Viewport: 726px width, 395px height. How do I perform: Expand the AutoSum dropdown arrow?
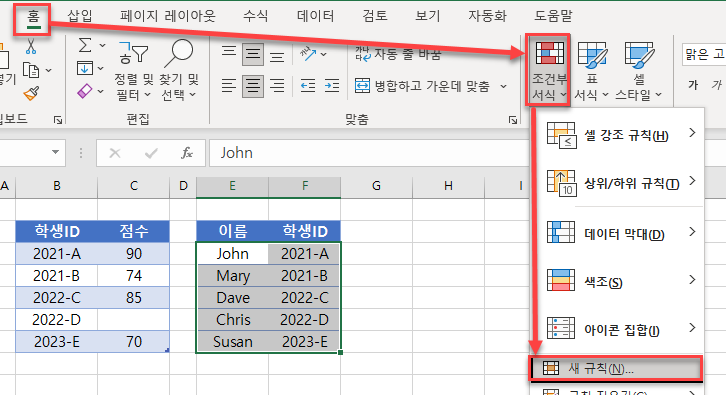click(x=102, y=45)
